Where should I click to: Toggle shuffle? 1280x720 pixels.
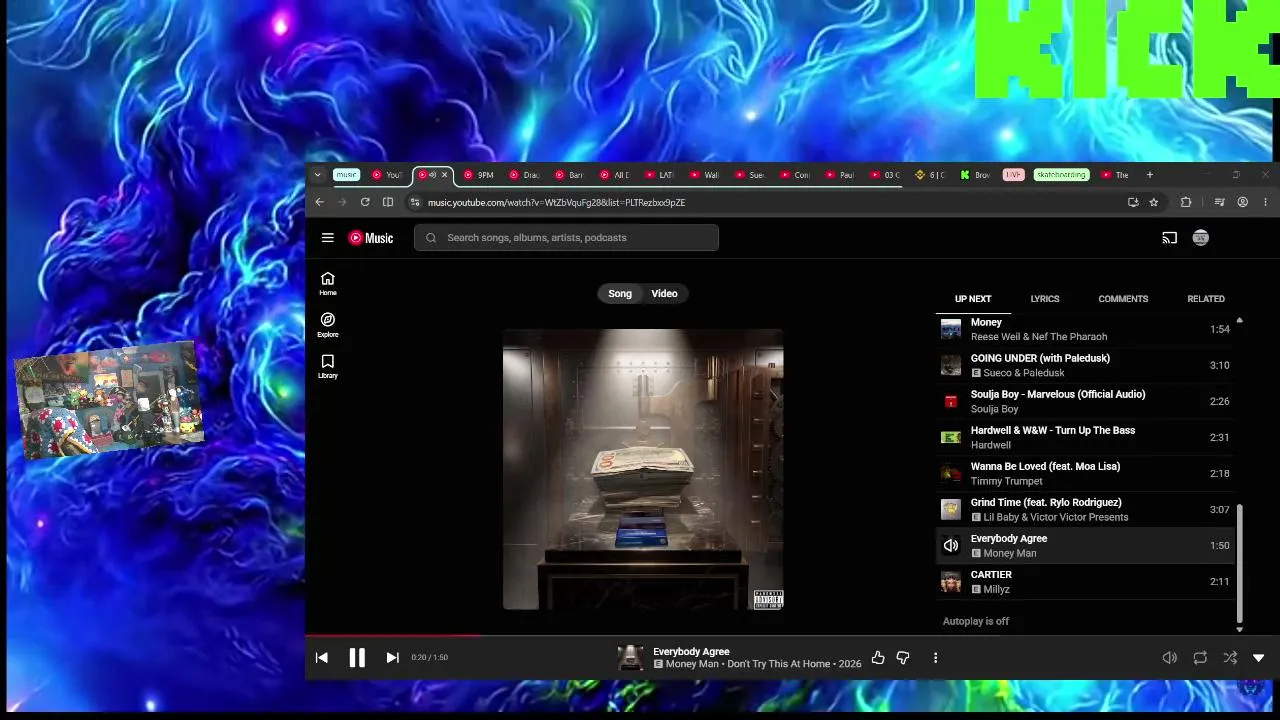1230,657
